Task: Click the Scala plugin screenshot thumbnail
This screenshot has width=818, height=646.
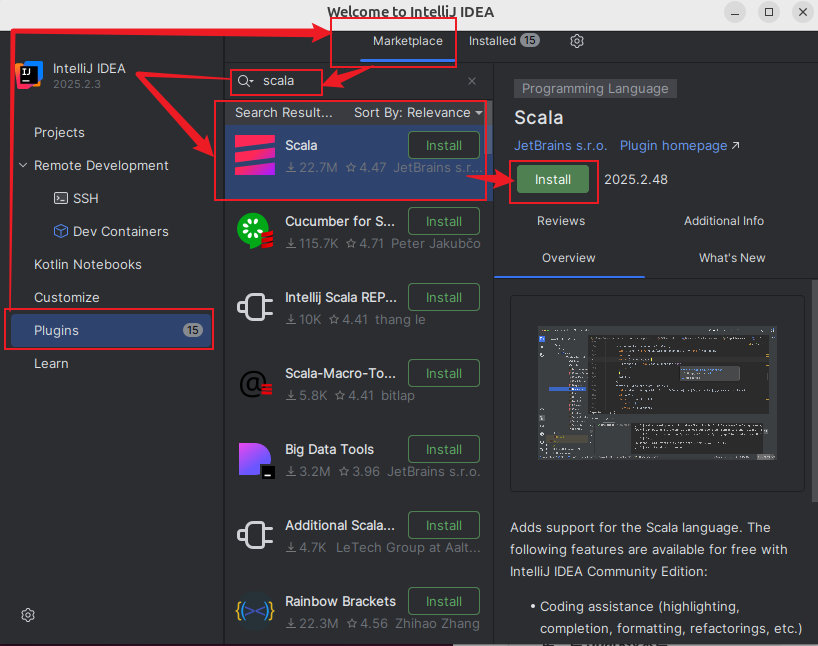Action: (657, 393)
